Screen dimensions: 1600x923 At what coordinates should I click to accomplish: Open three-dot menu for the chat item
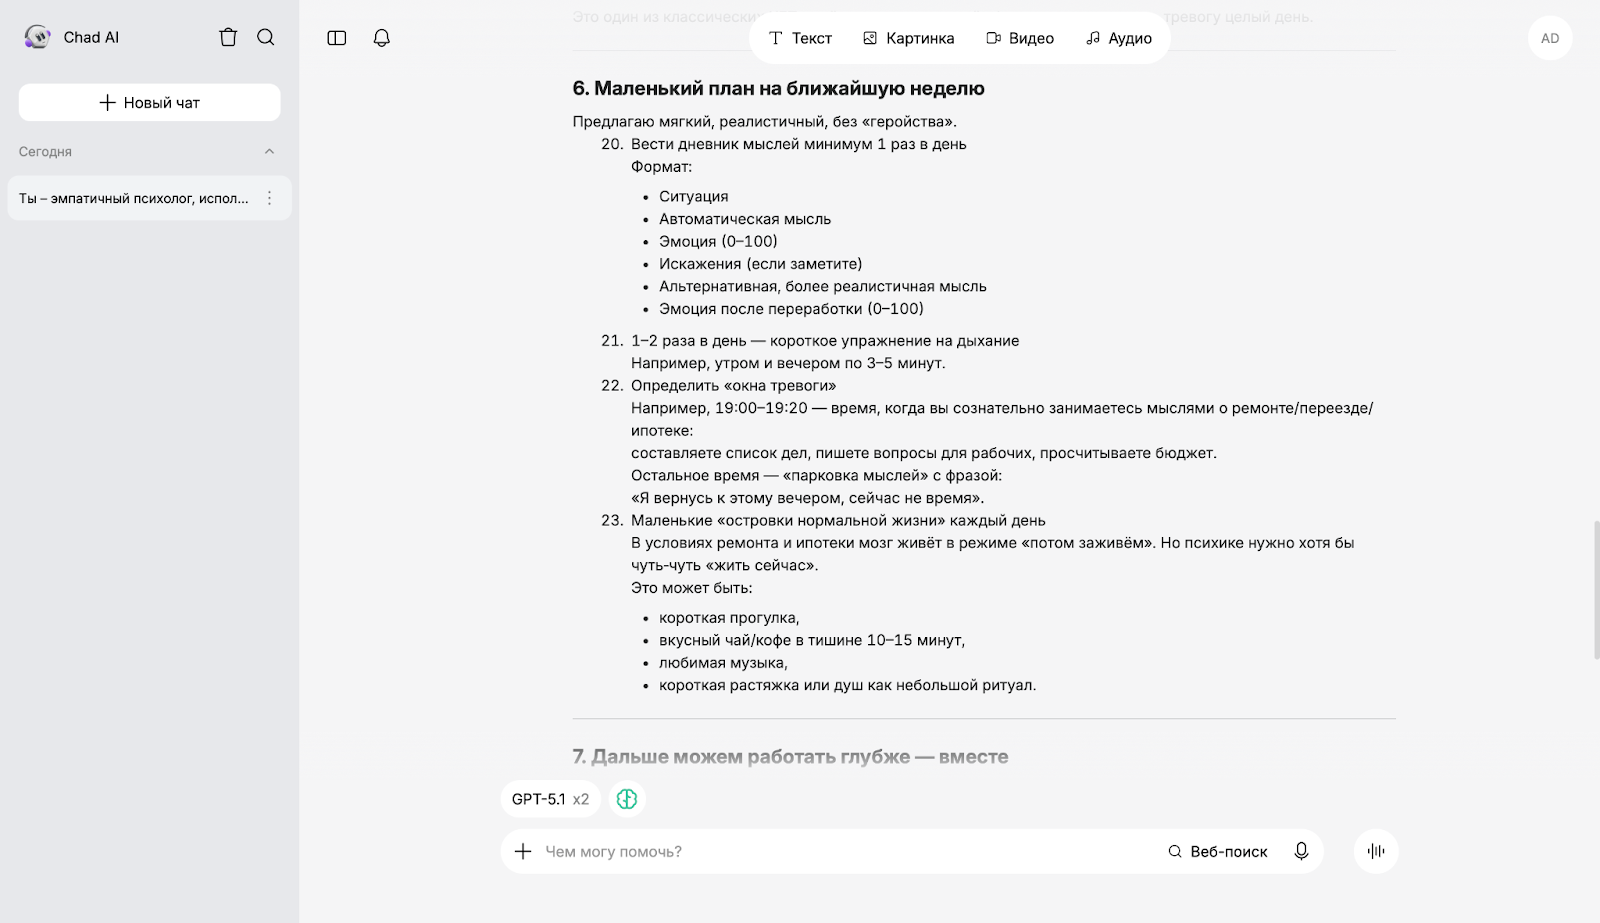pyautogui.click(x=269, y=198)
